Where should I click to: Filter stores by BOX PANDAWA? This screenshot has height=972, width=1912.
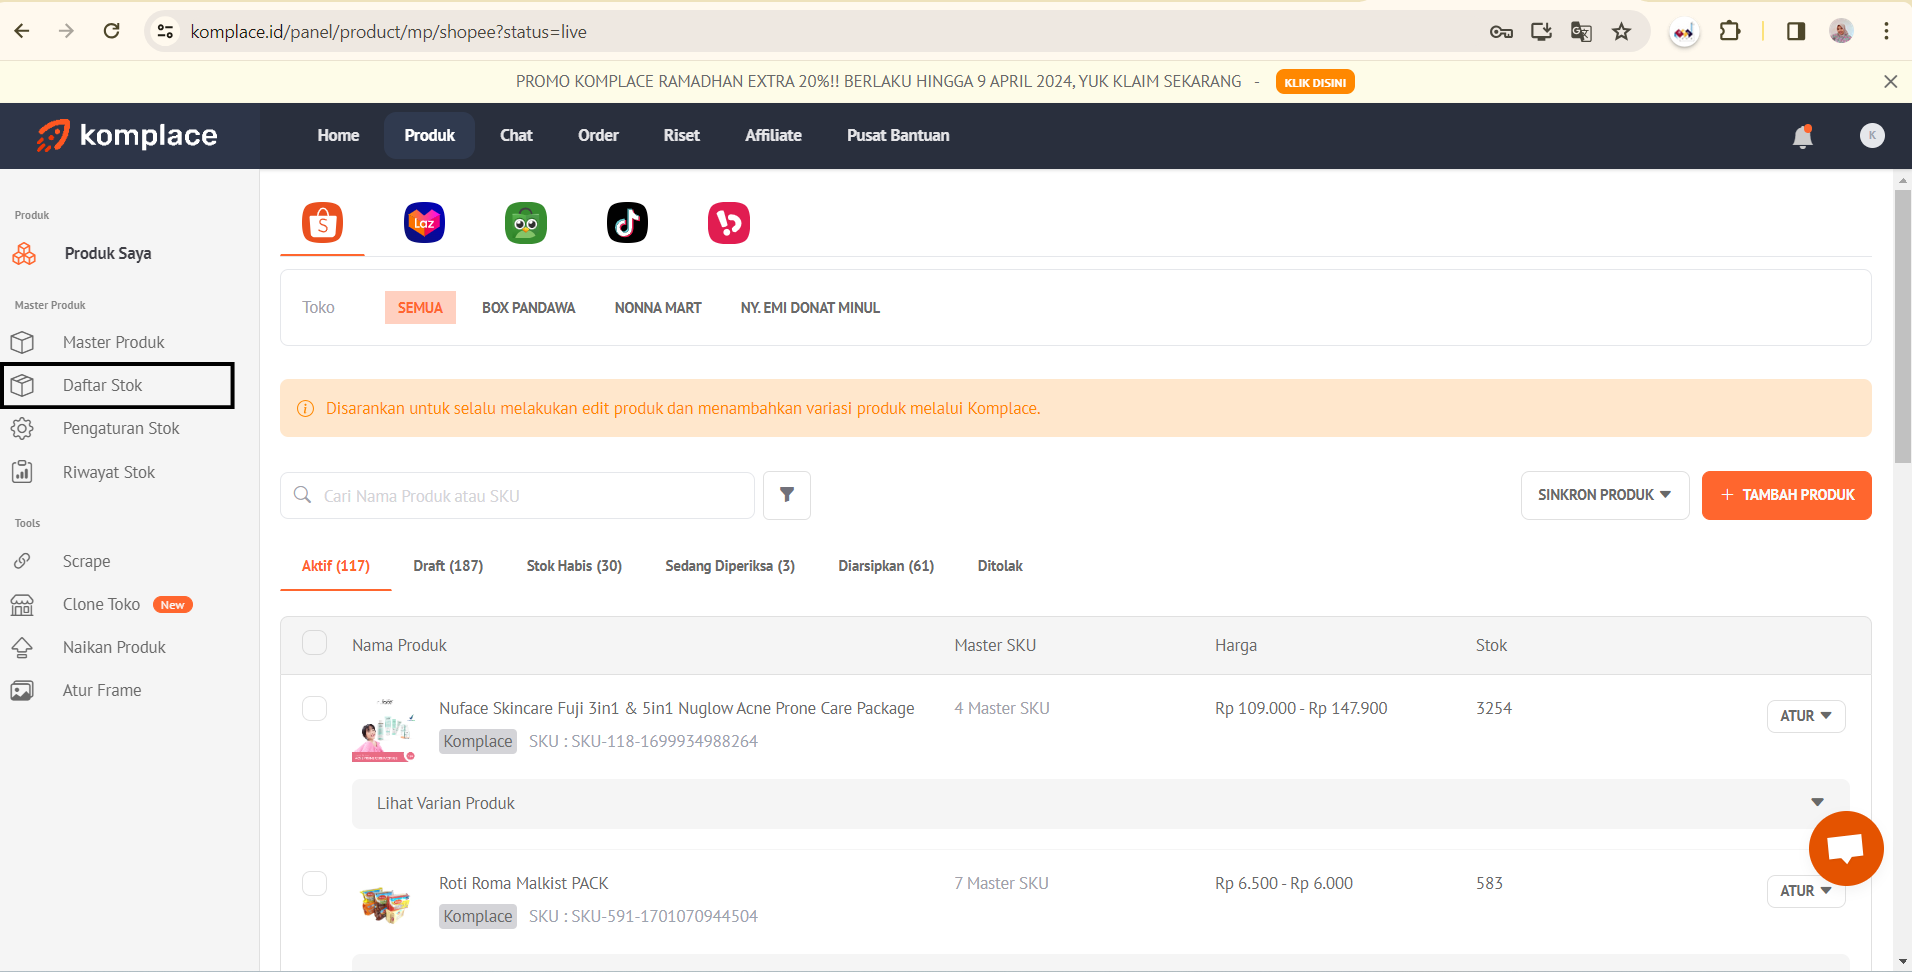pyautogui.click(x=528, y=308)
